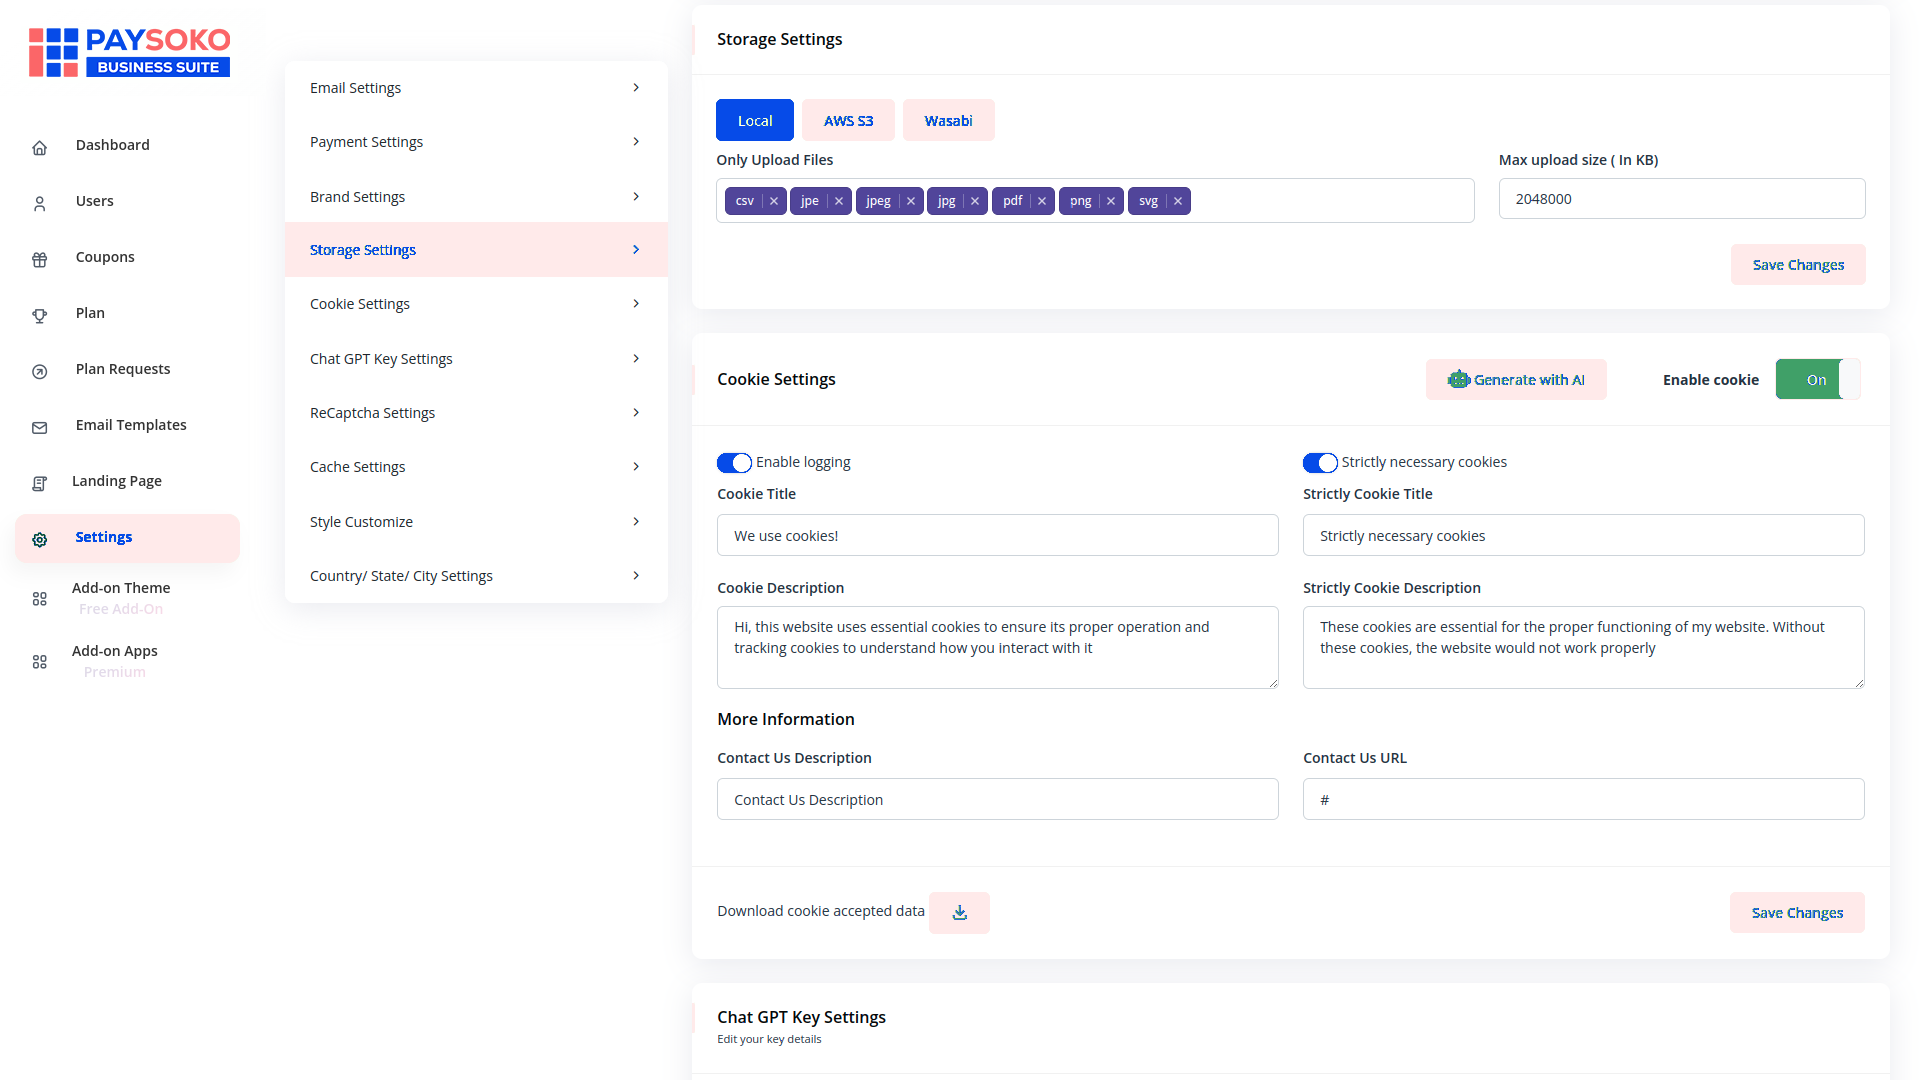Switch to AWS S3 storage tab
This screenshot has width=1920, height=1080.
pos(848,121)
